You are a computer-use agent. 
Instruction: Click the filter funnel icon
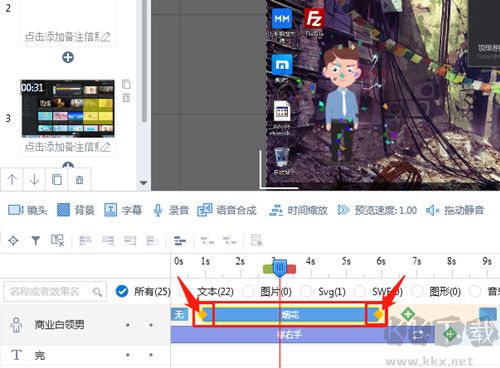(x=36, y=240)
